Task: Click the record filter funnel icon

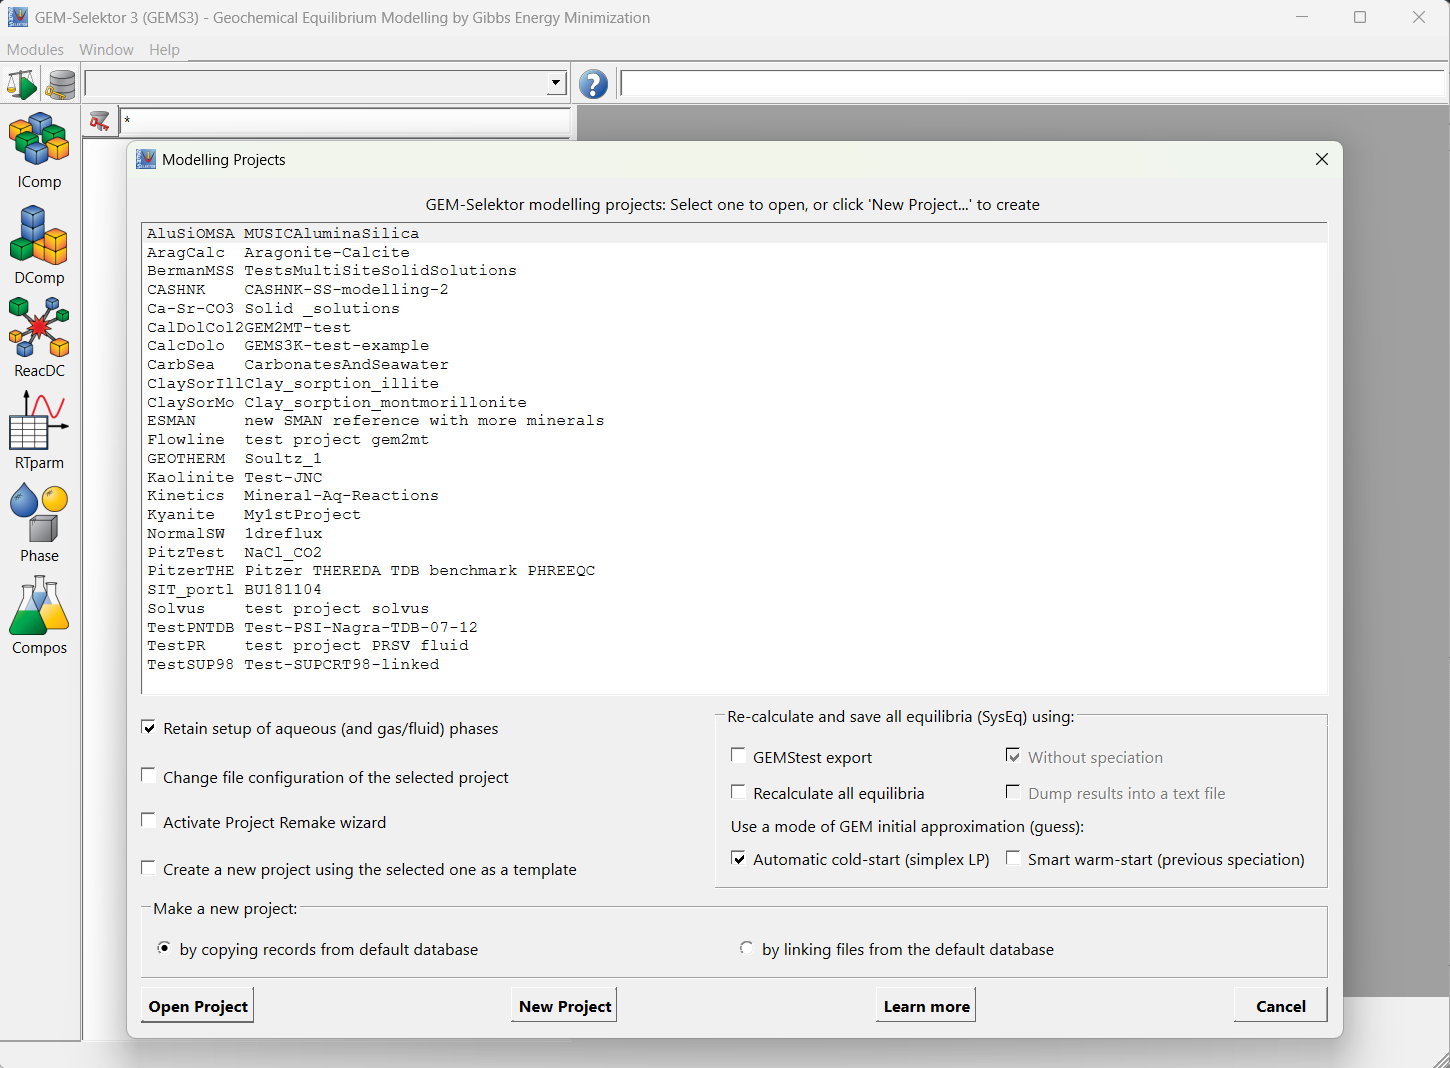Action: (99, 121)
